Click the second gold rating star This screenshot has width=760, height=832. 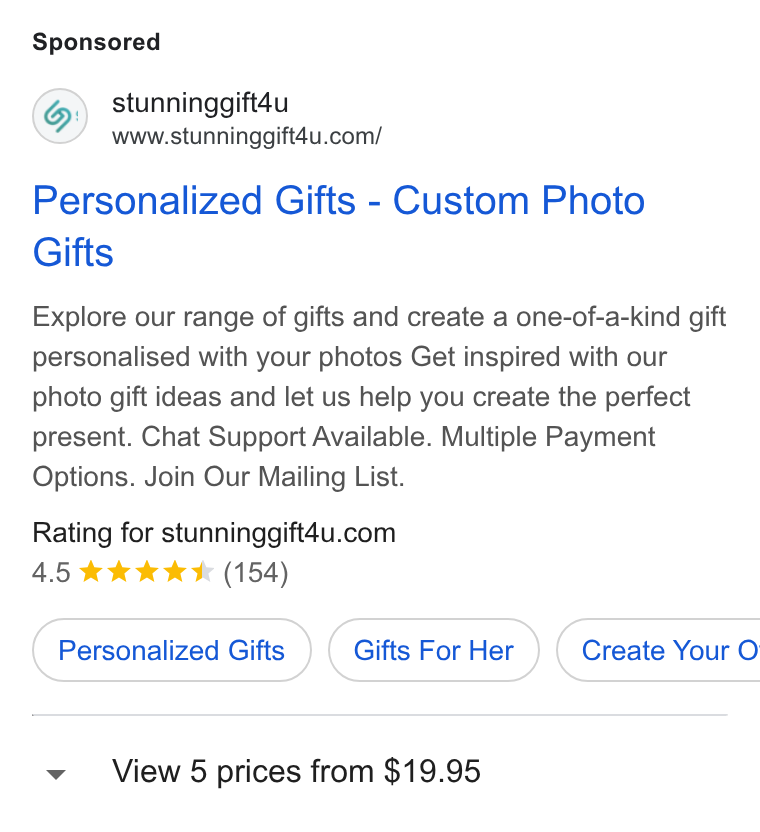[119, 572]
